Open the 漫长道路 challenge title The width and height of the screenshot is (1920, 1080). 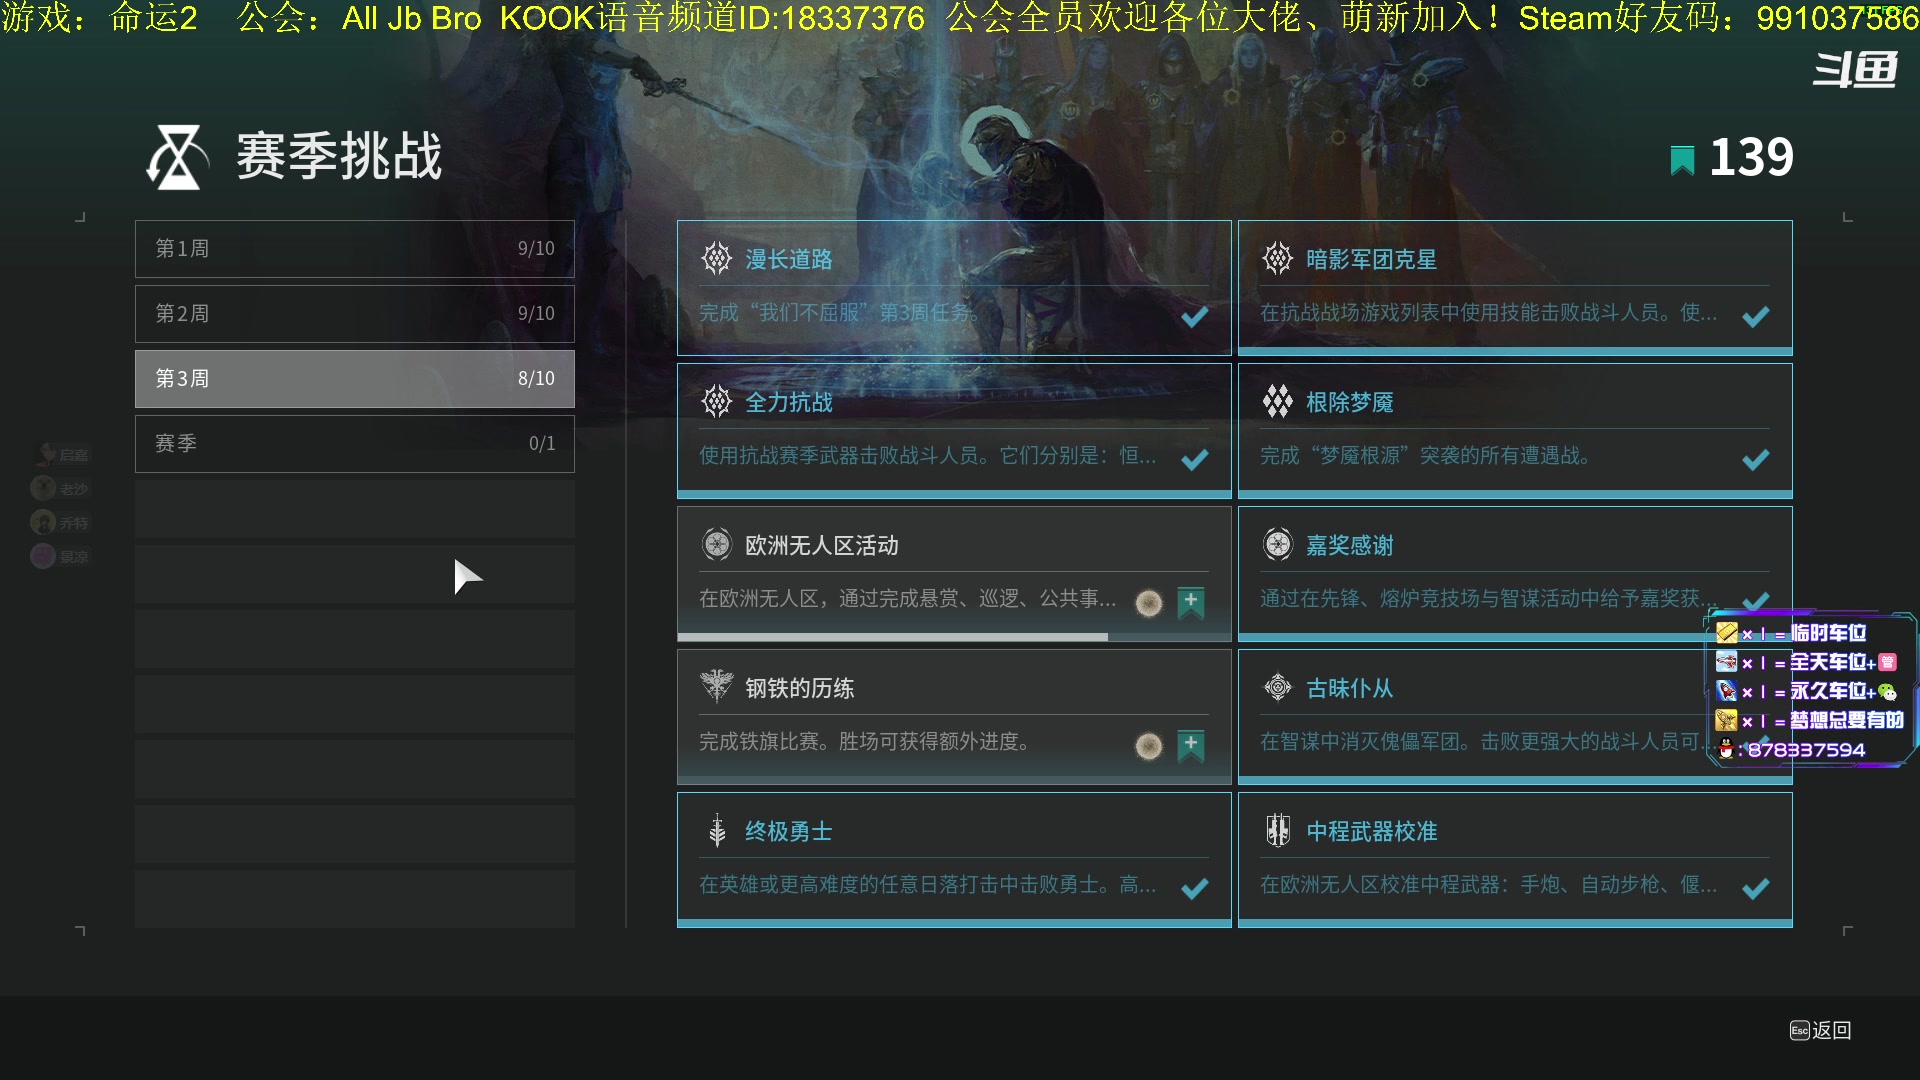pos(789,260)
